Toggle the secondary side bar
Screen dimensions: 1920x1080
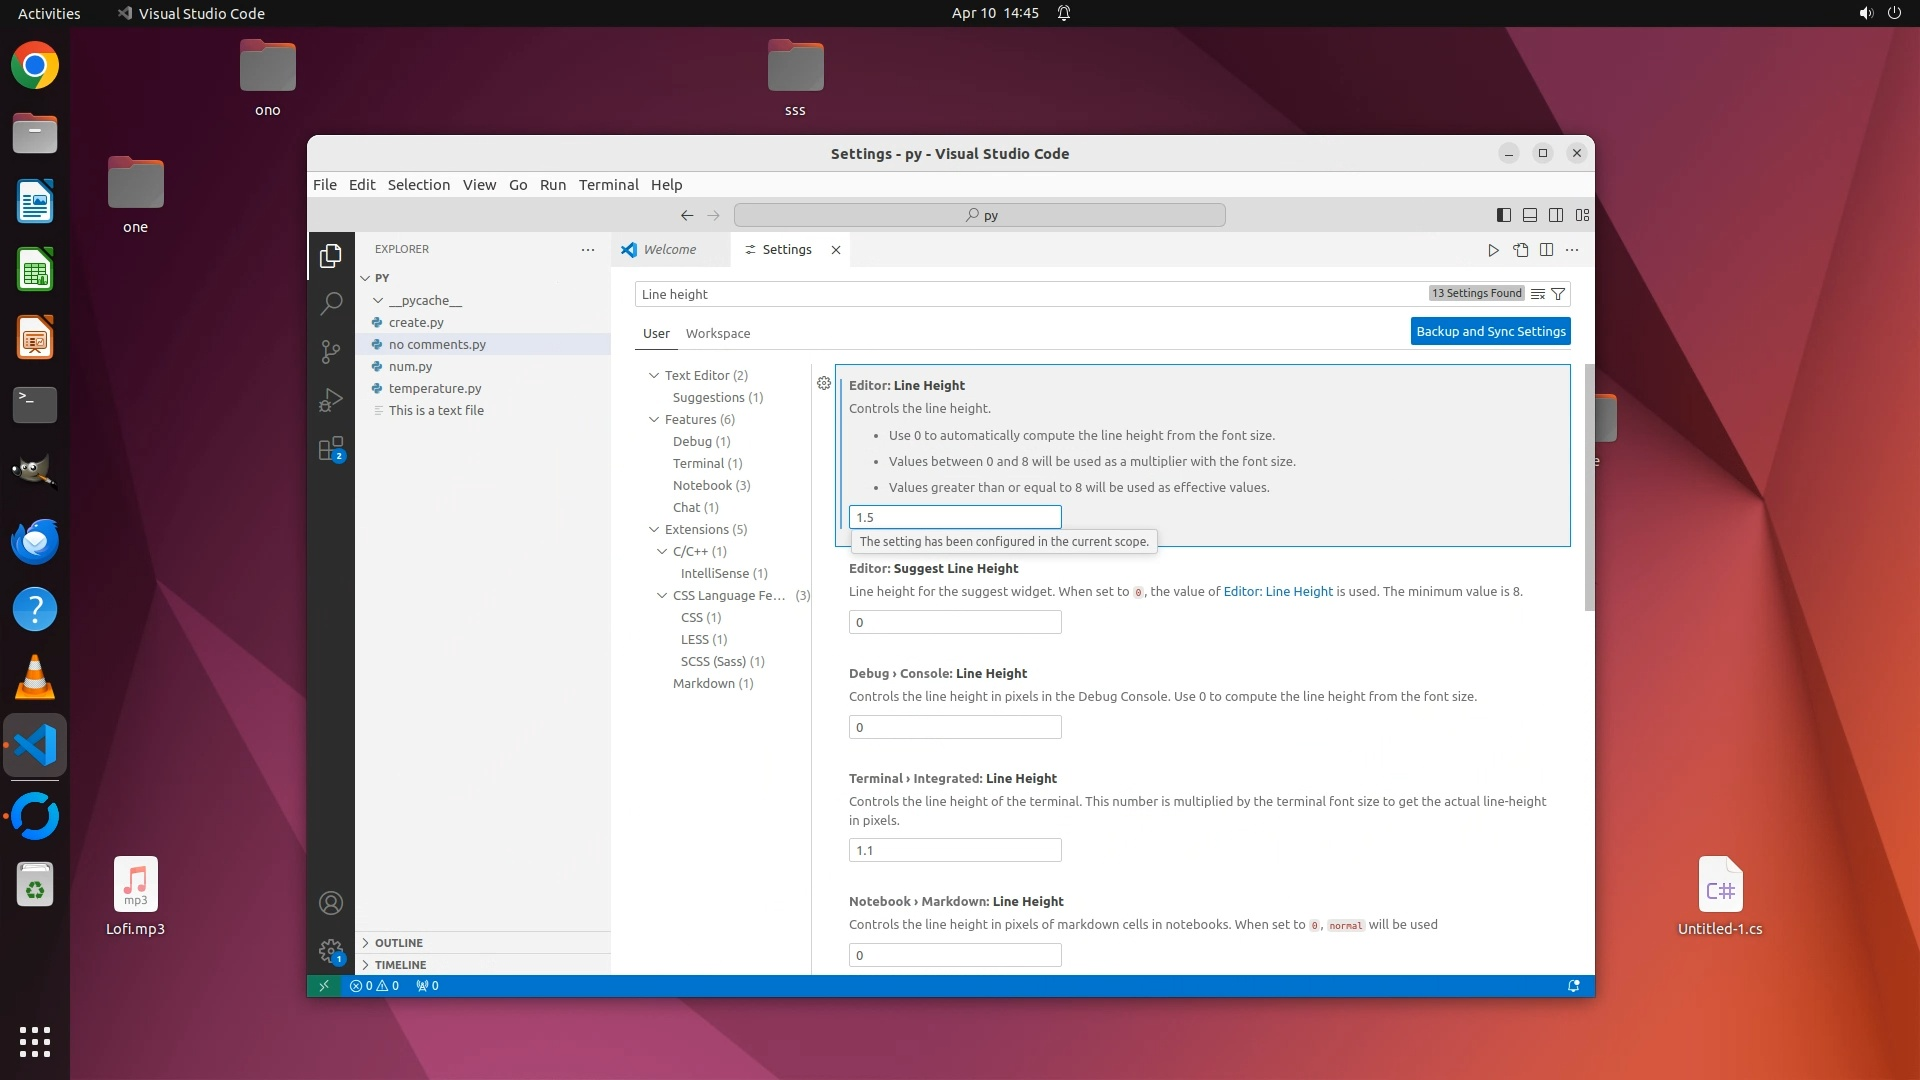pyautogui.click(x=1556, y=215)
